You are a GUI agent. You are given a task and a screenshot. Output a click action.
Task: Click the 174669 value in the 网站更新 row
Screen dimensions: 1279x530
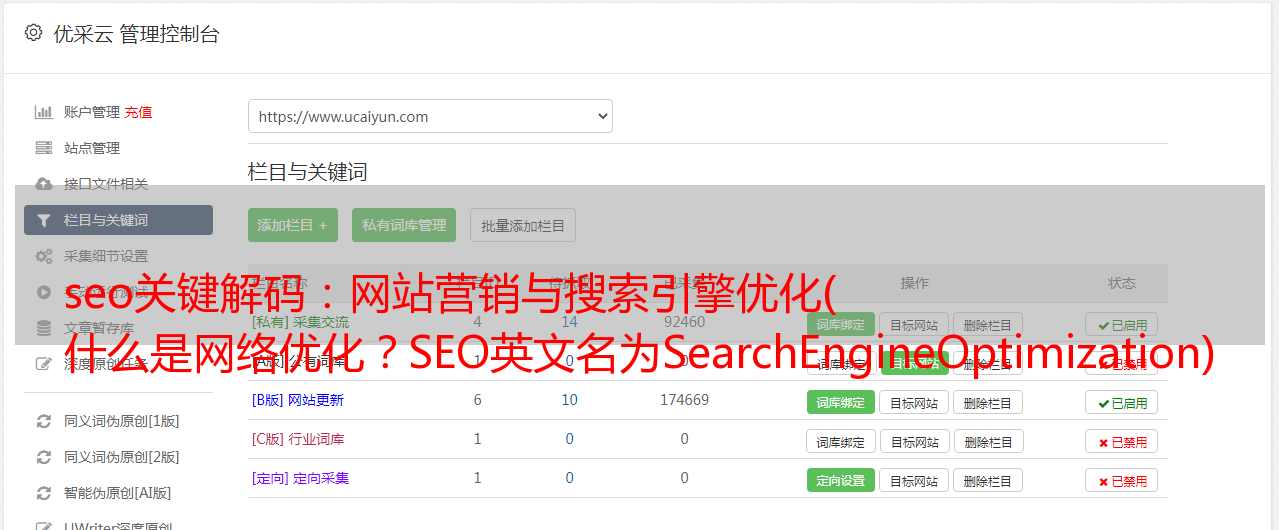coord(684,400)
